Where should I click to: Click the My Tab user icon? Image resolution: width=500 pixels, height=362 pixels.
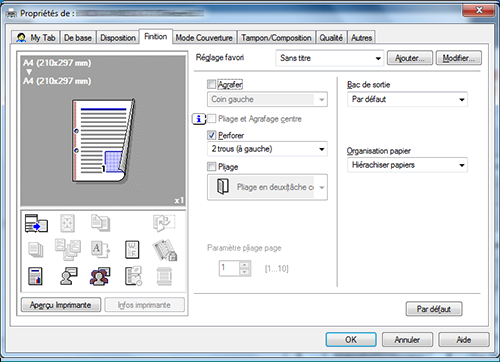[21, 38]
